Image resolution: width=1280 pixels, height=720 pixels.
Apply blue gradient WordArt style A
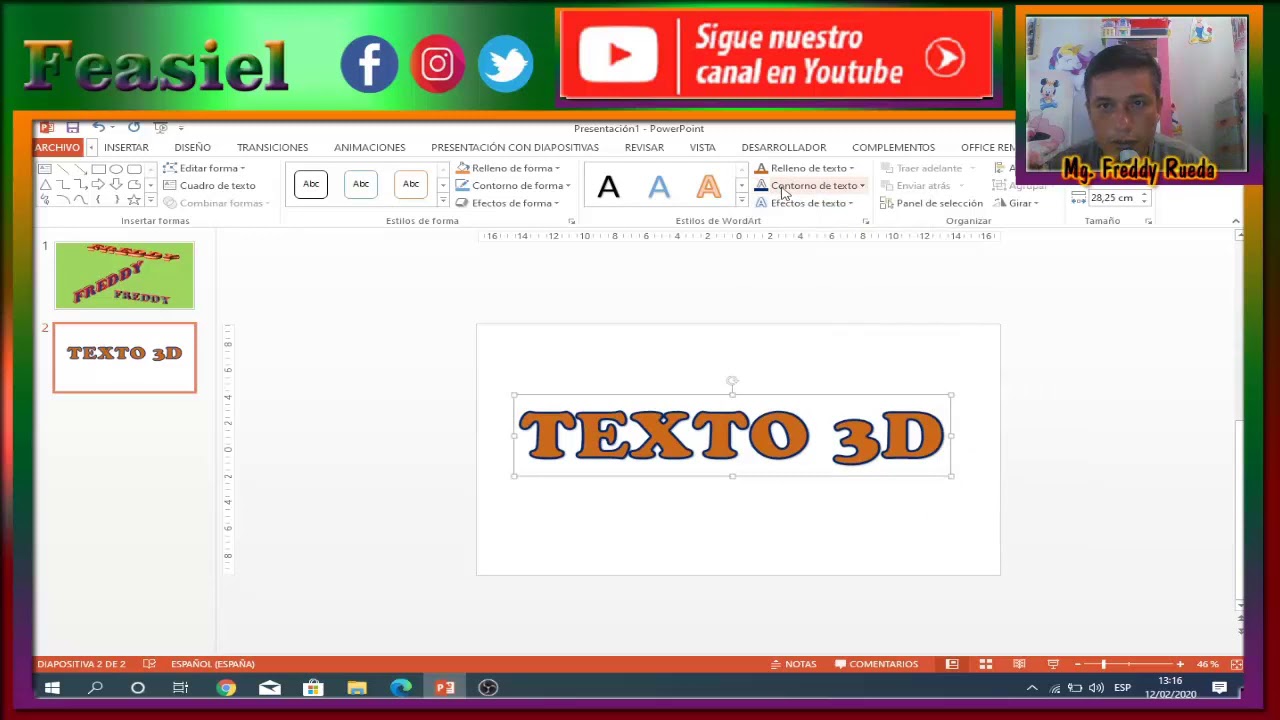(x=658, y=187)
